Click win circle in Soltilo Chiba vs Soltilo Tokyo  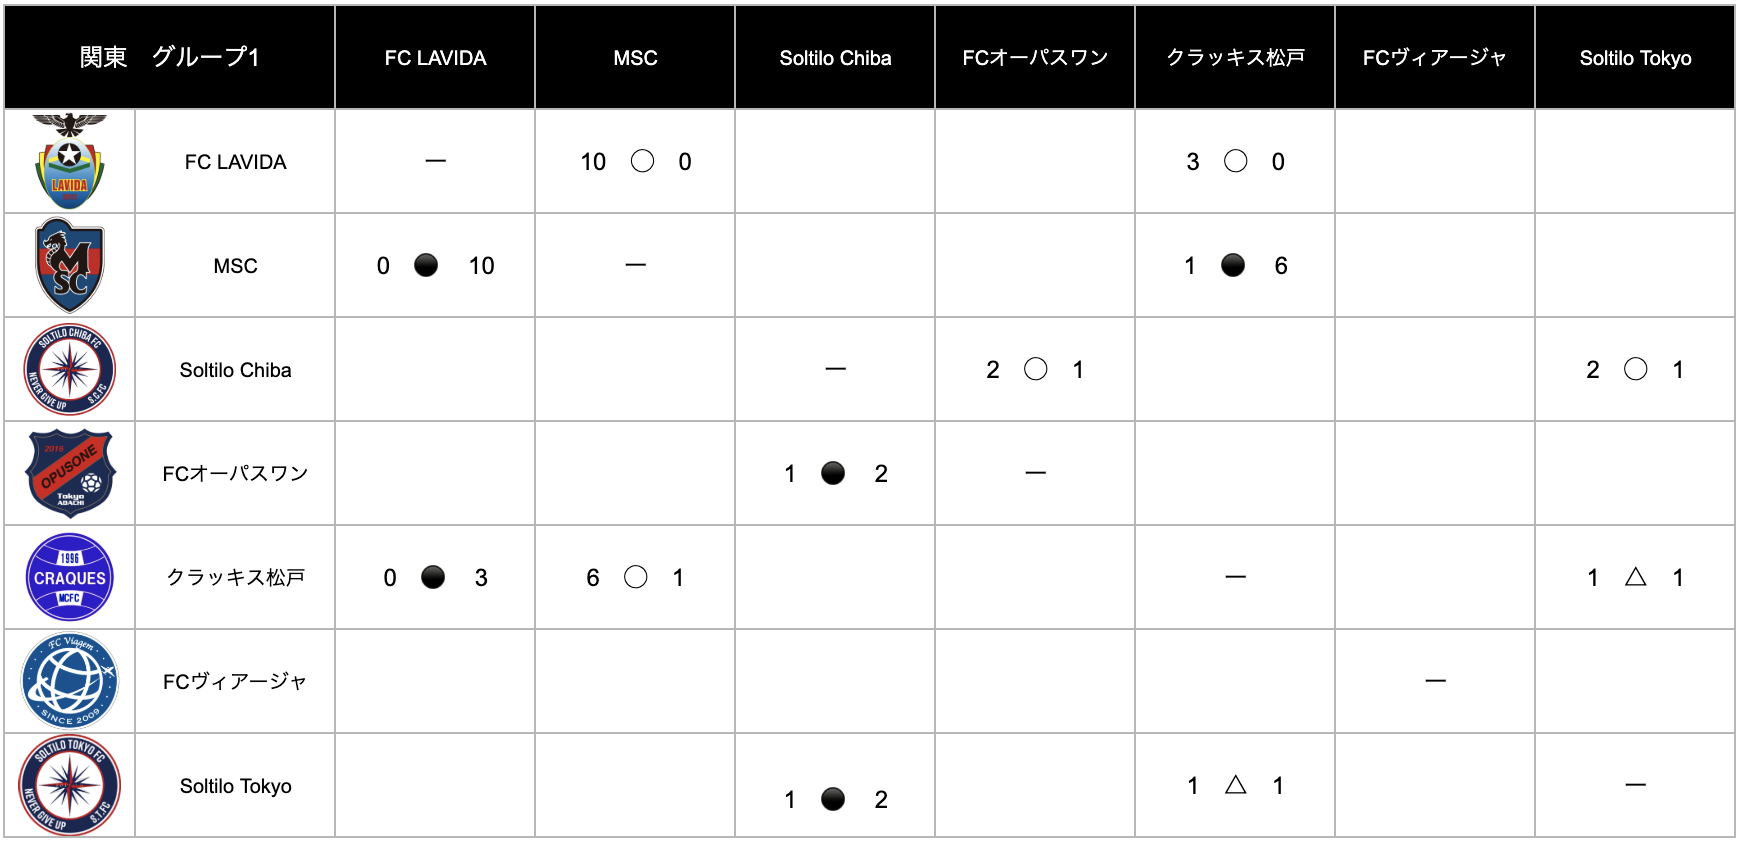coord(1635,369)
